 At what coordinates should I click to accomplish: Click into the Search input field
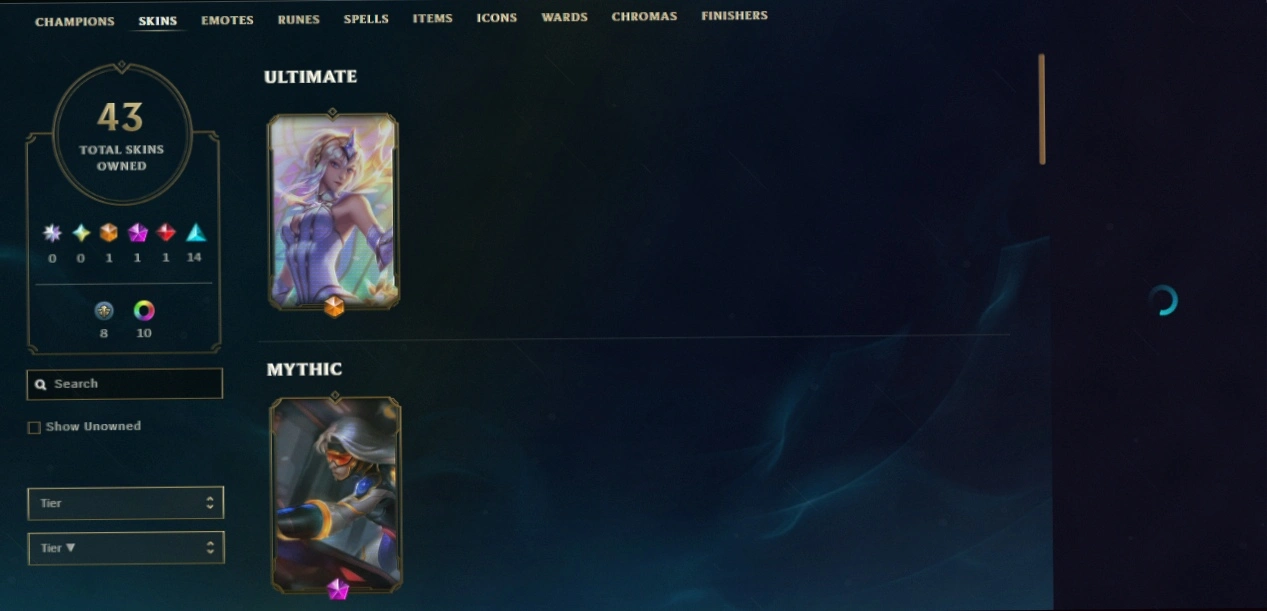pos(125,384)
